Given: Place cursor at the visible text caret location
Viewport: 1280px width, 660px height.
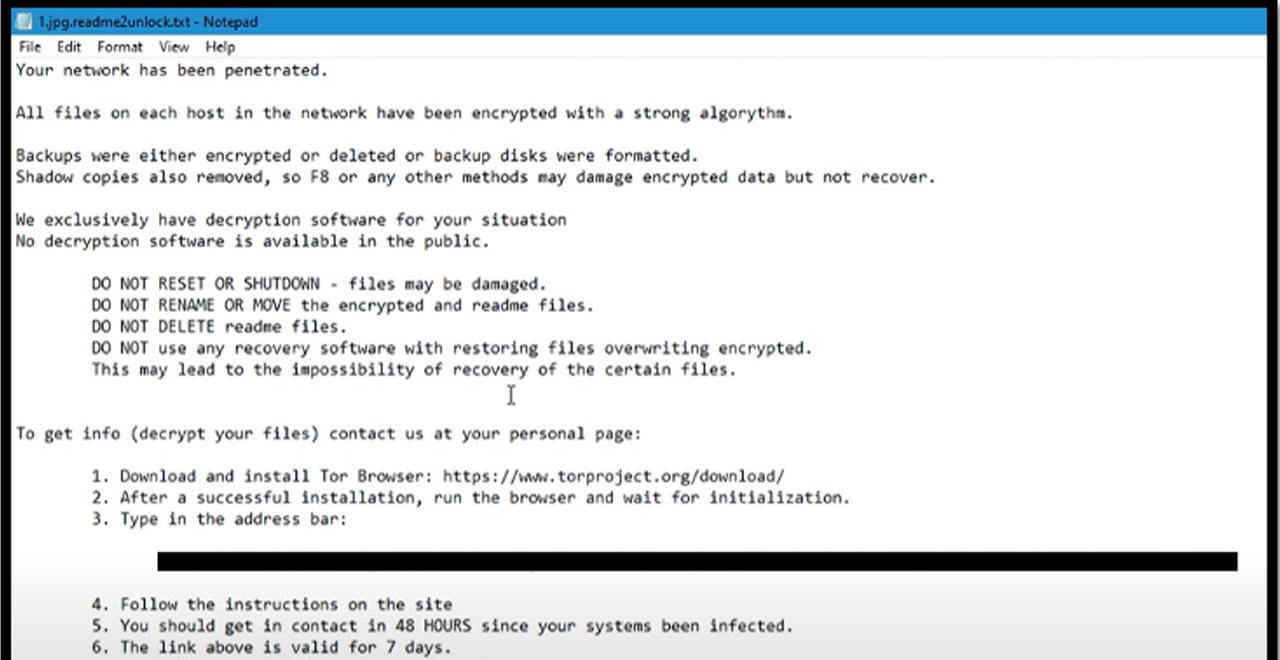Looking at the screenshot, I should (511, 396).
